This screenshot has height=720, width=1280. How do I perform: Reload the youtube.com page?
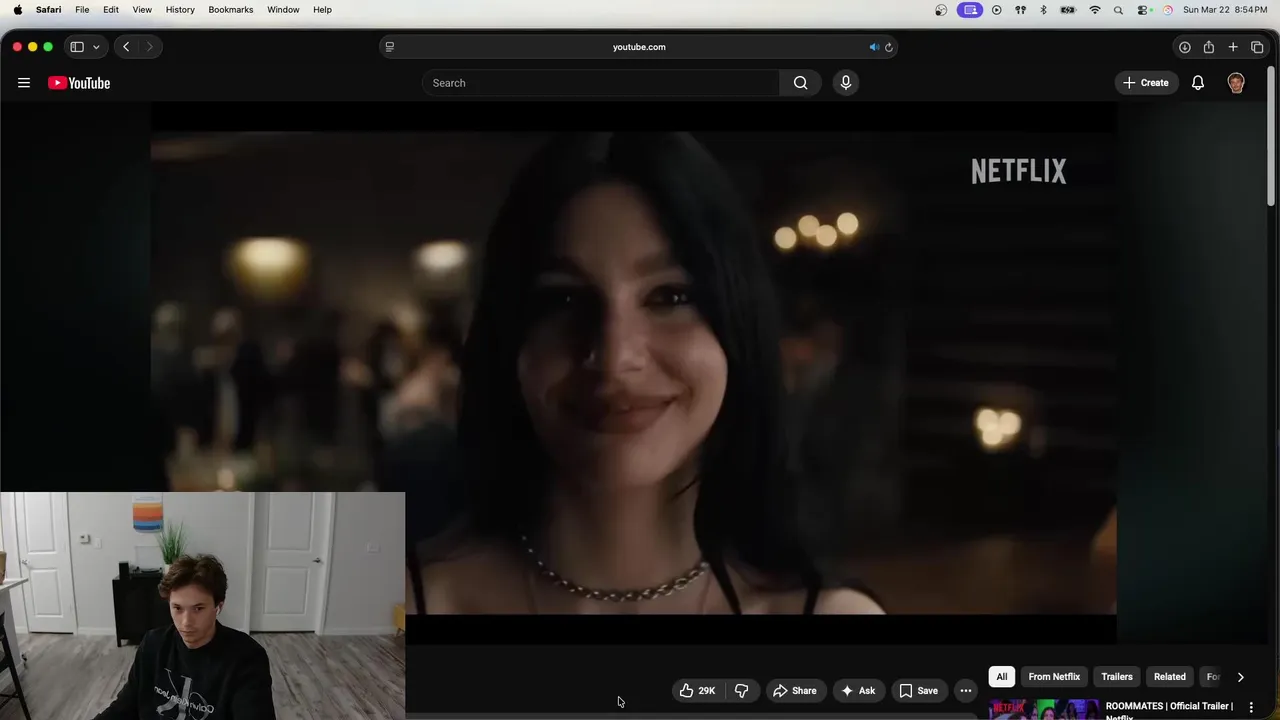click(x=888, y=47)
